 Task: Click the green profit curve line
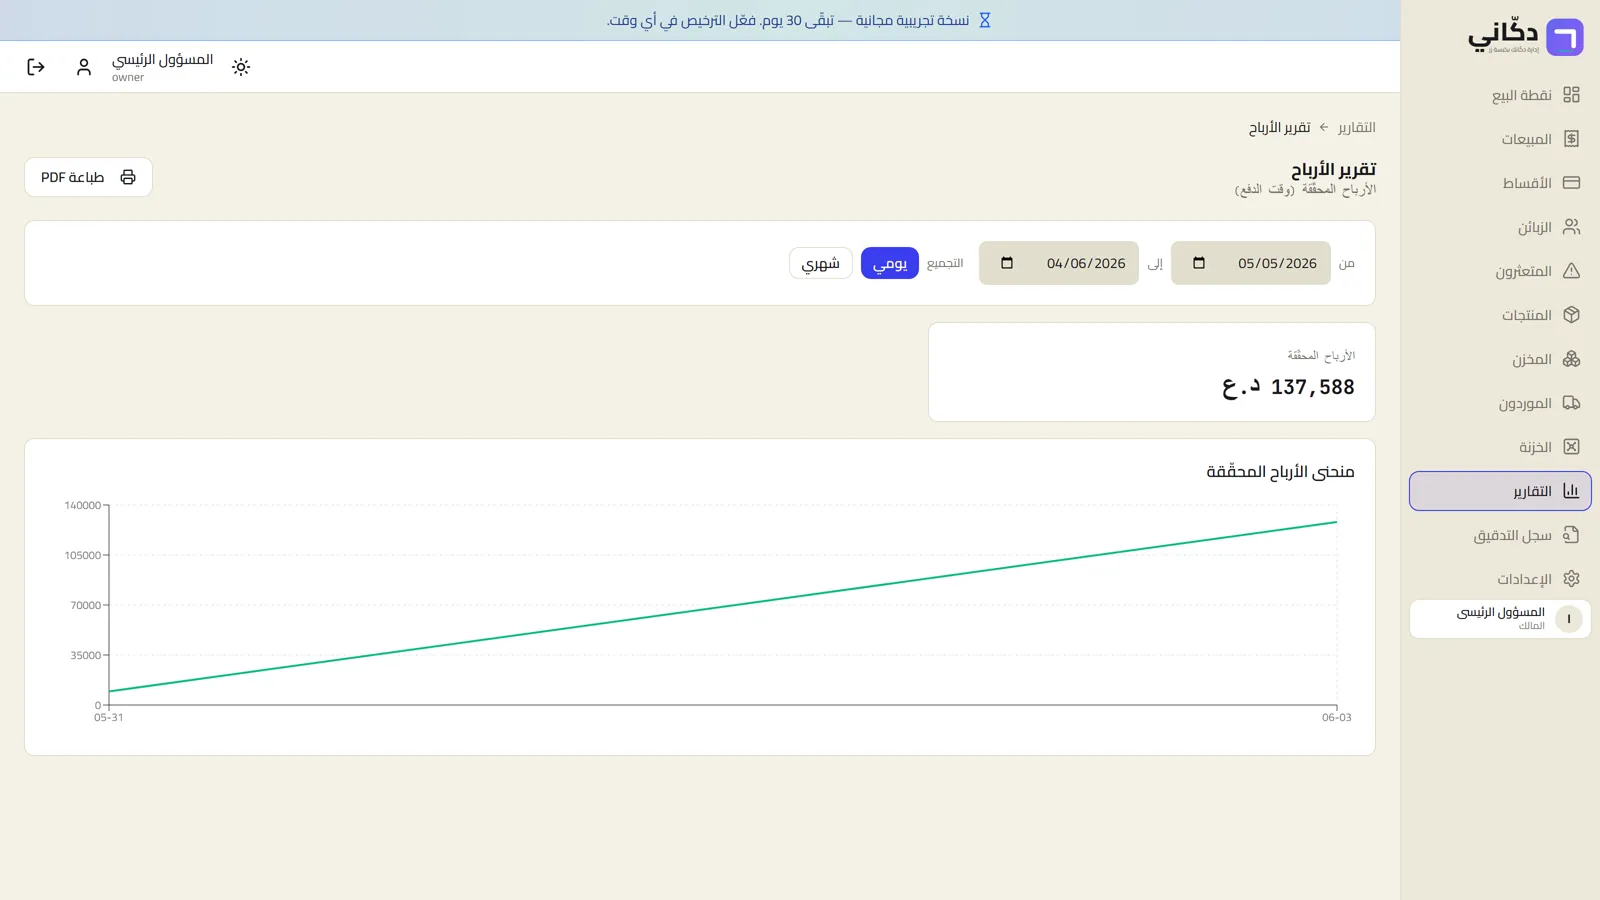tap(723, 606)
